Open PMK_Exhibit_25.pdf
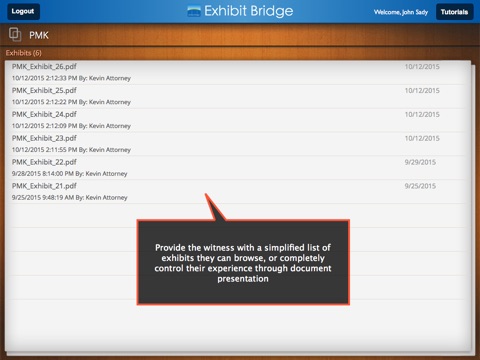This screenshot has width=480, height=360. point(44,91)
